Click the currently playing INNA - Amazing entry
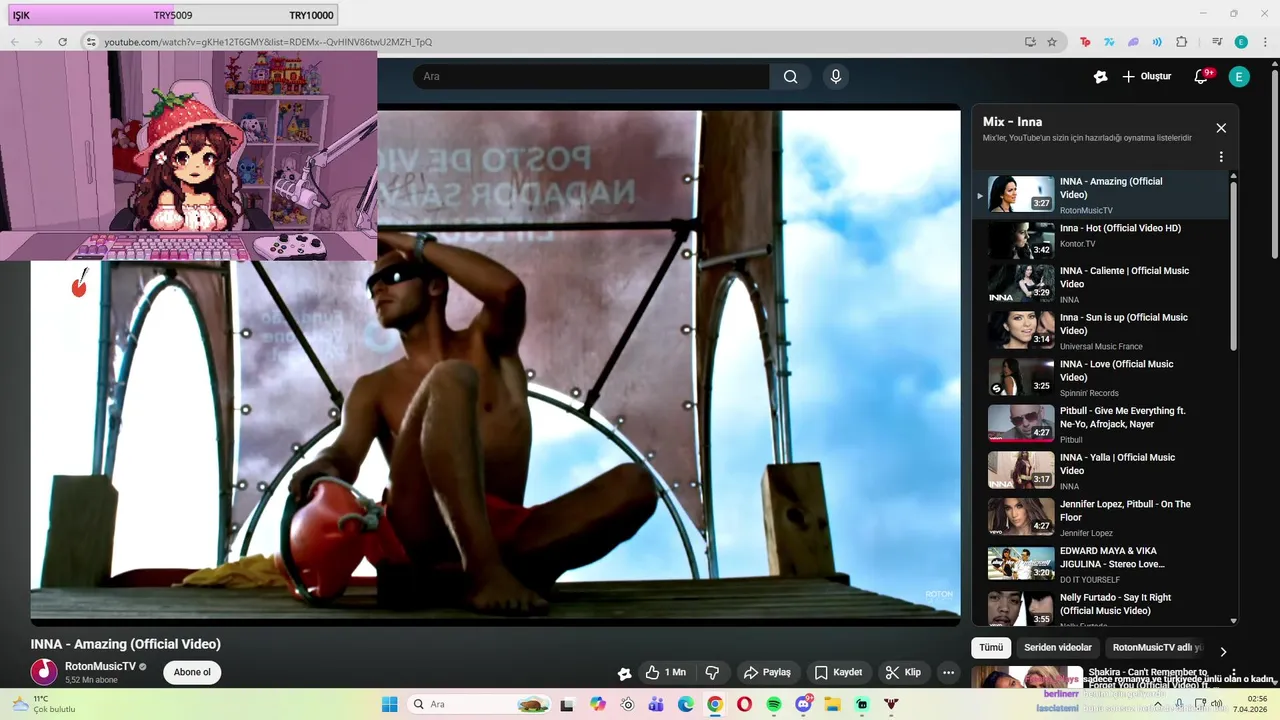Viewport: 1280px width, 720px height. [1100, 194]
